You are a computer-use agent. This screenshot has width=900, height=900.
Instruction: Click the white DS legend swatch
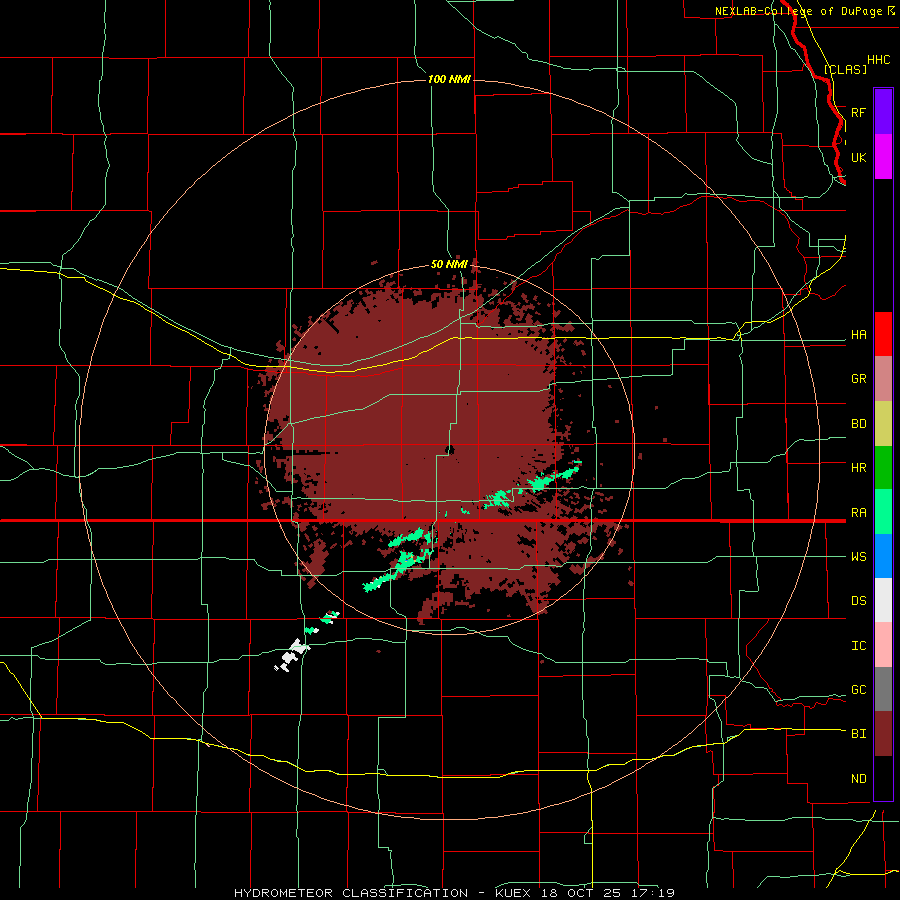(883, 600)
